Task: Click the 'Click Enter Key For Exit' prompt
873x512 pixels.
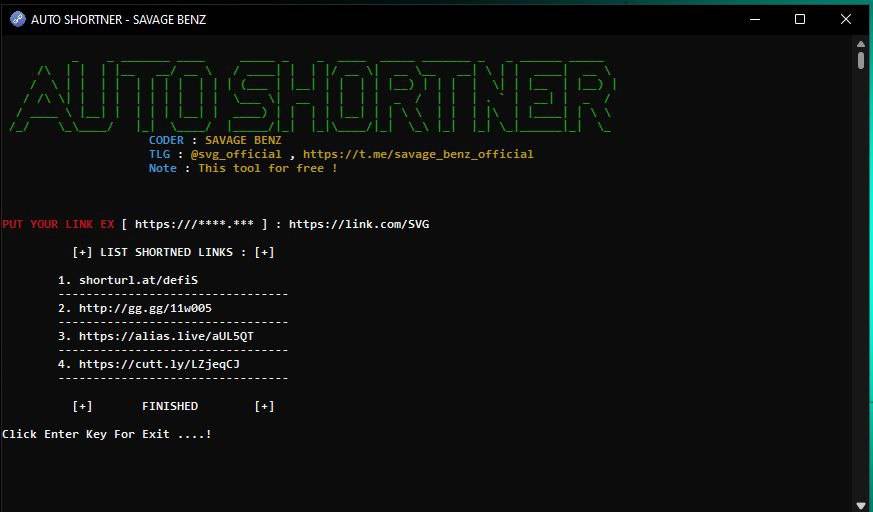Action: click(107, 434)
